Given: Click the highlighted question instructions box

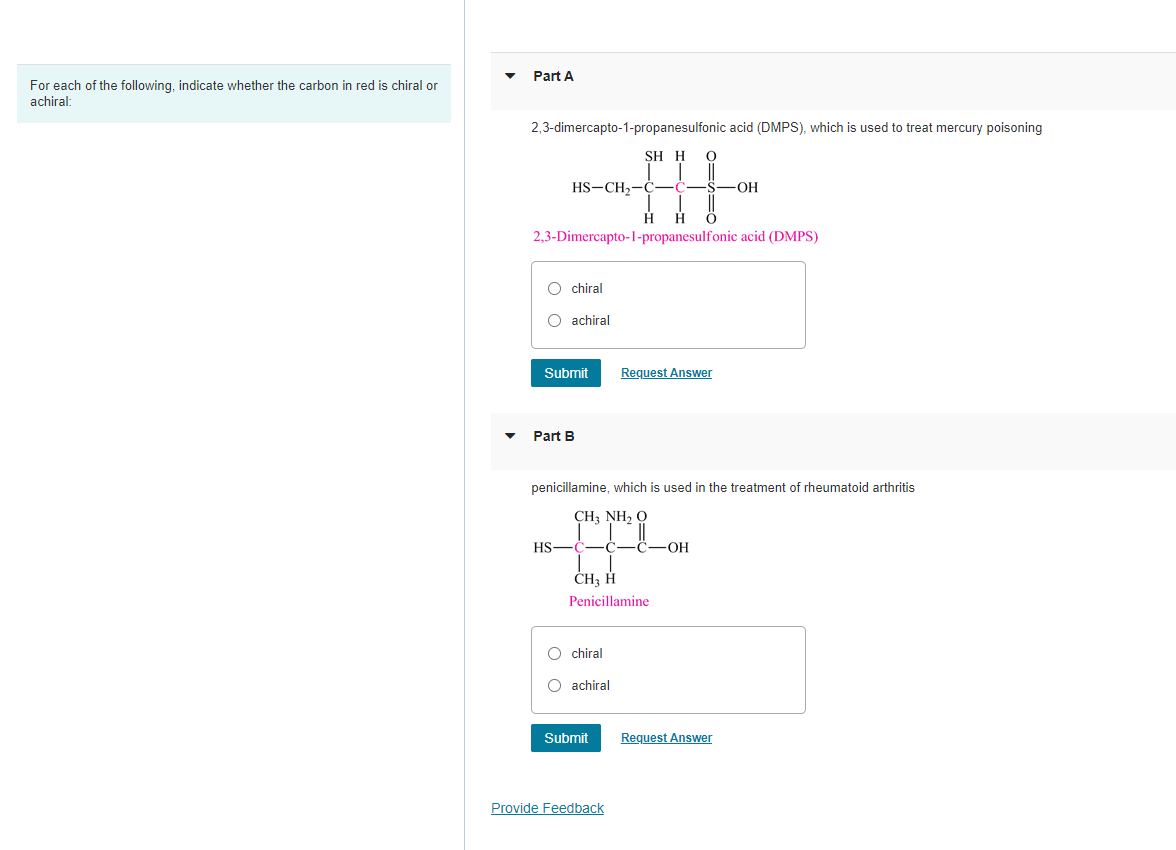Looking at the screenshot, I should pos(233,93).
